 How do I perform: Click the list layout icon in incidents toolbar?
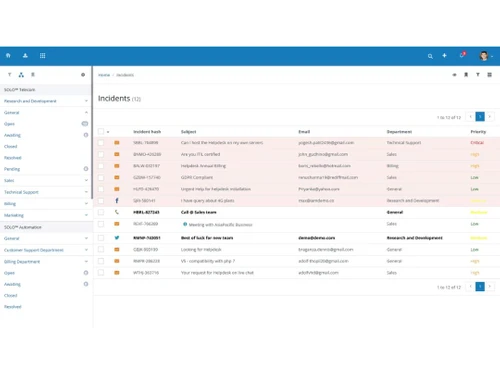tap(489, 75)
